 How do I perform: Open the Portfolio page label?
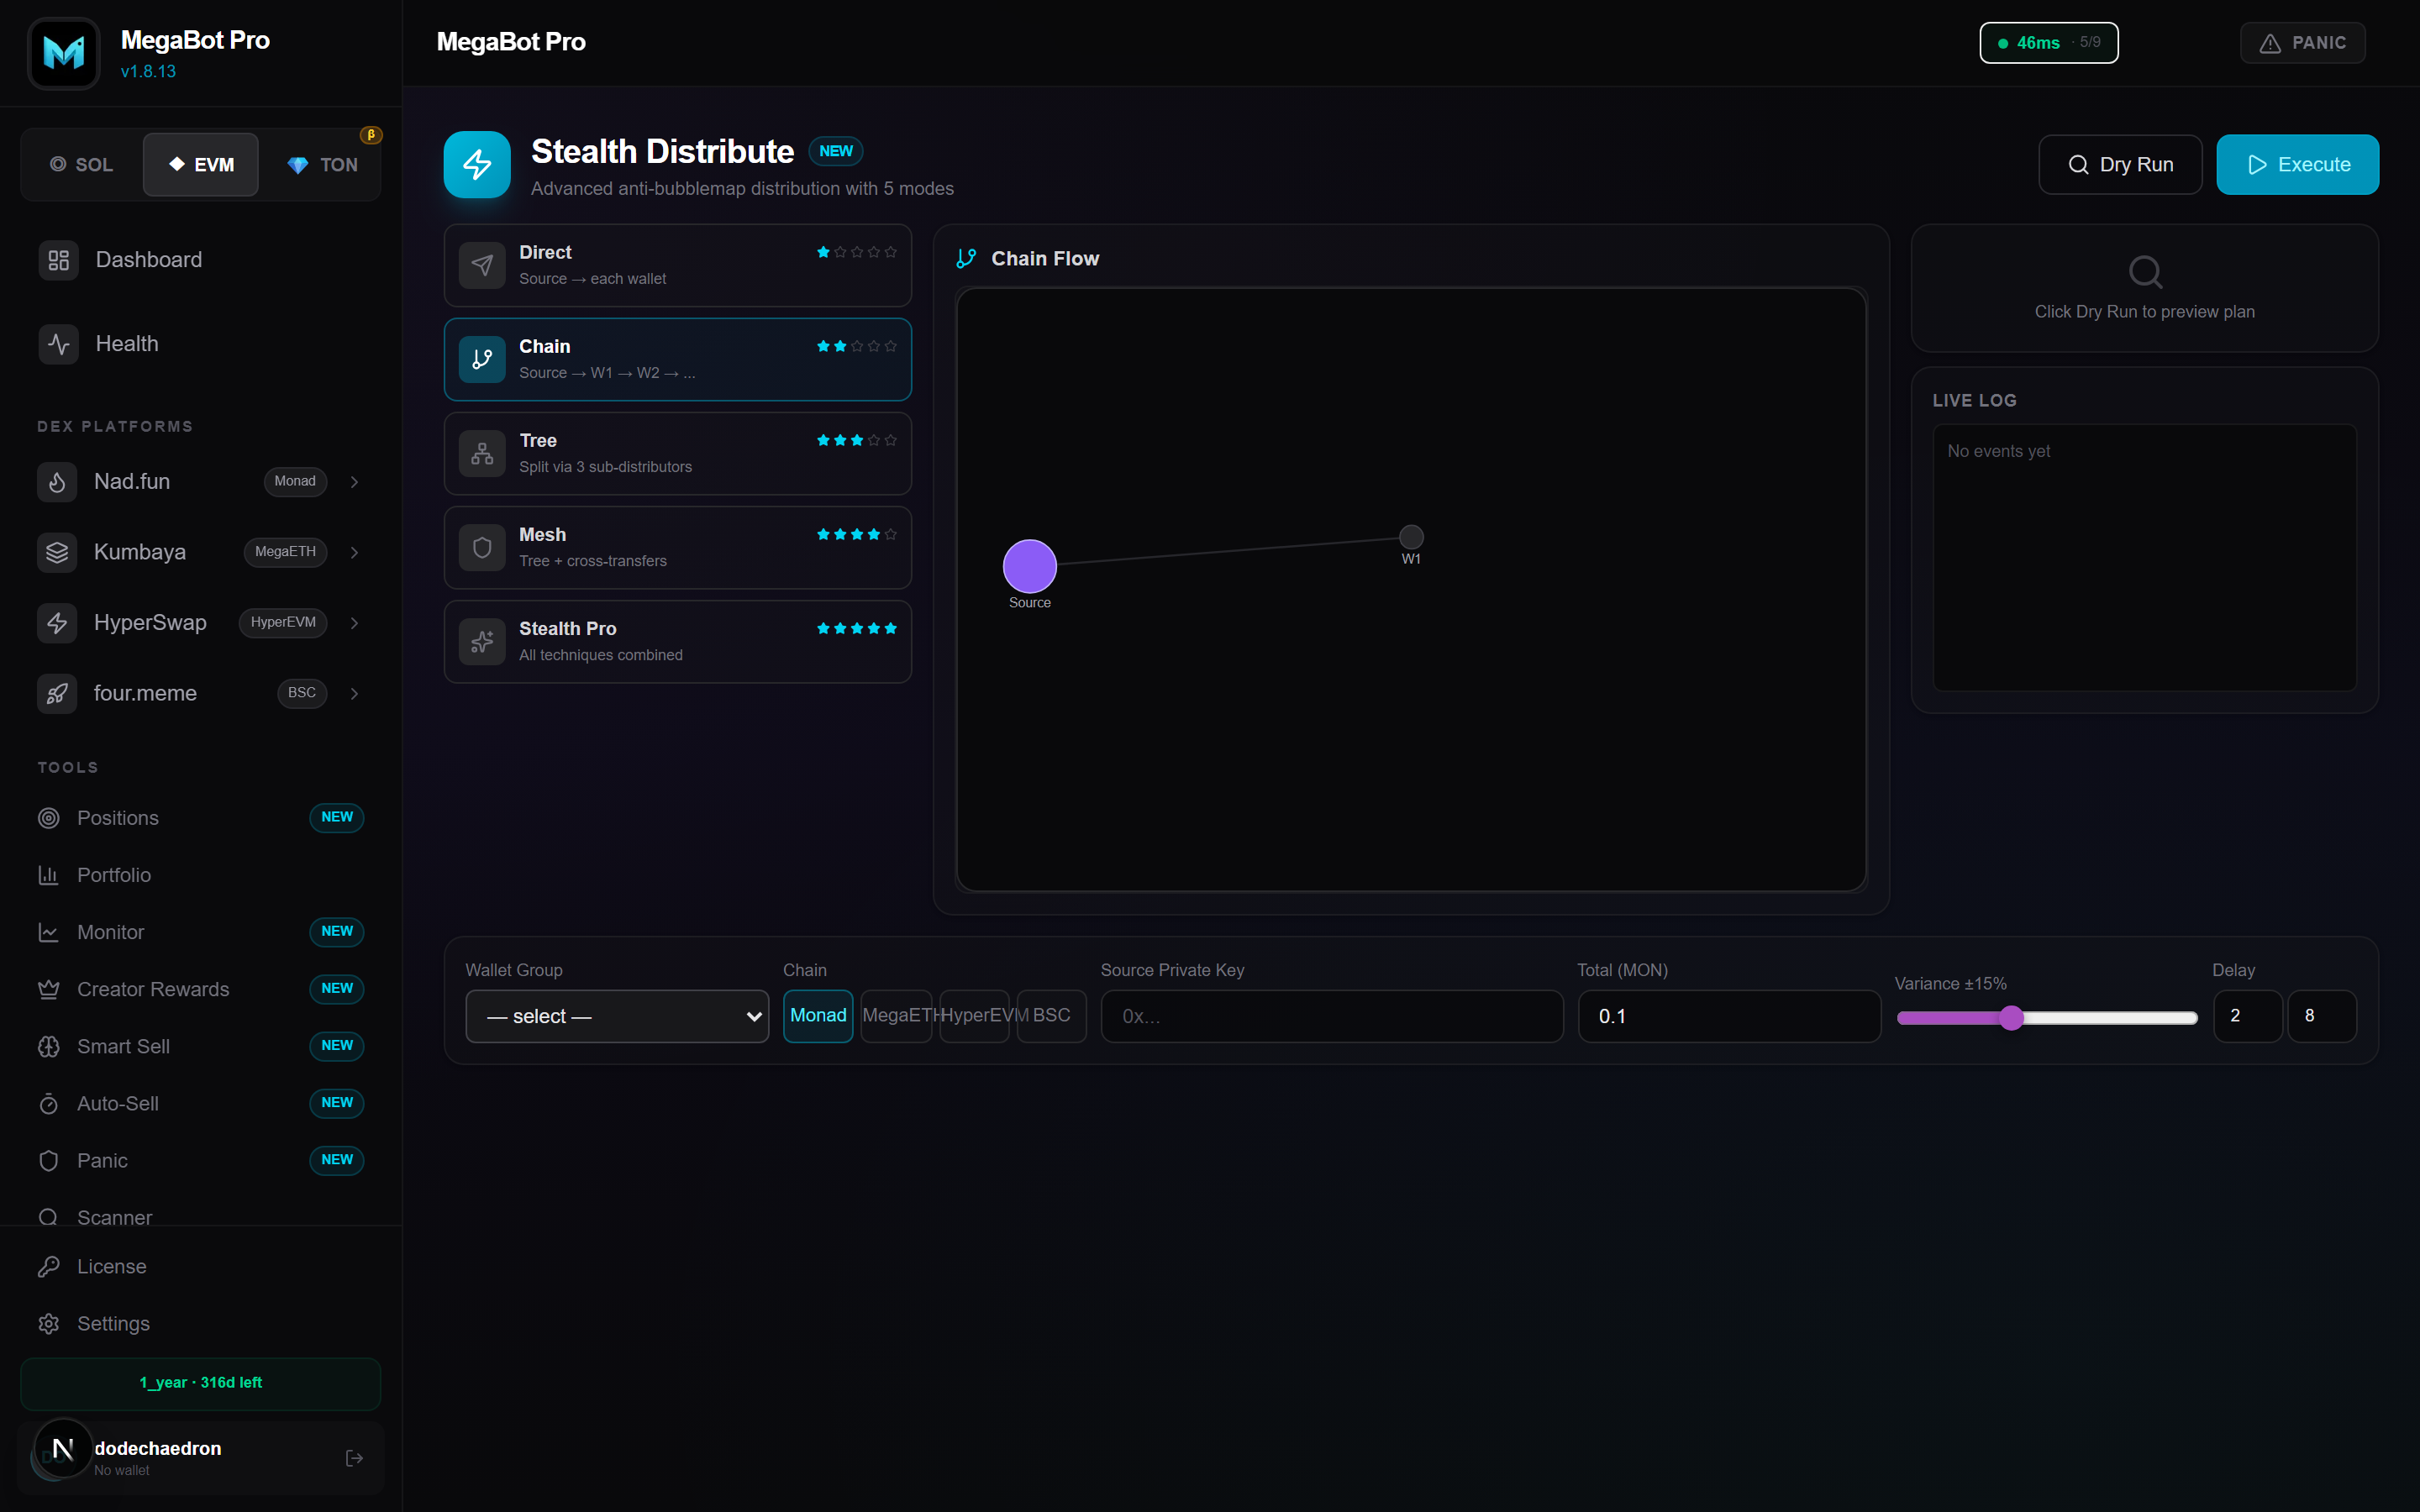pyautogui.click(x=114, y=875)
